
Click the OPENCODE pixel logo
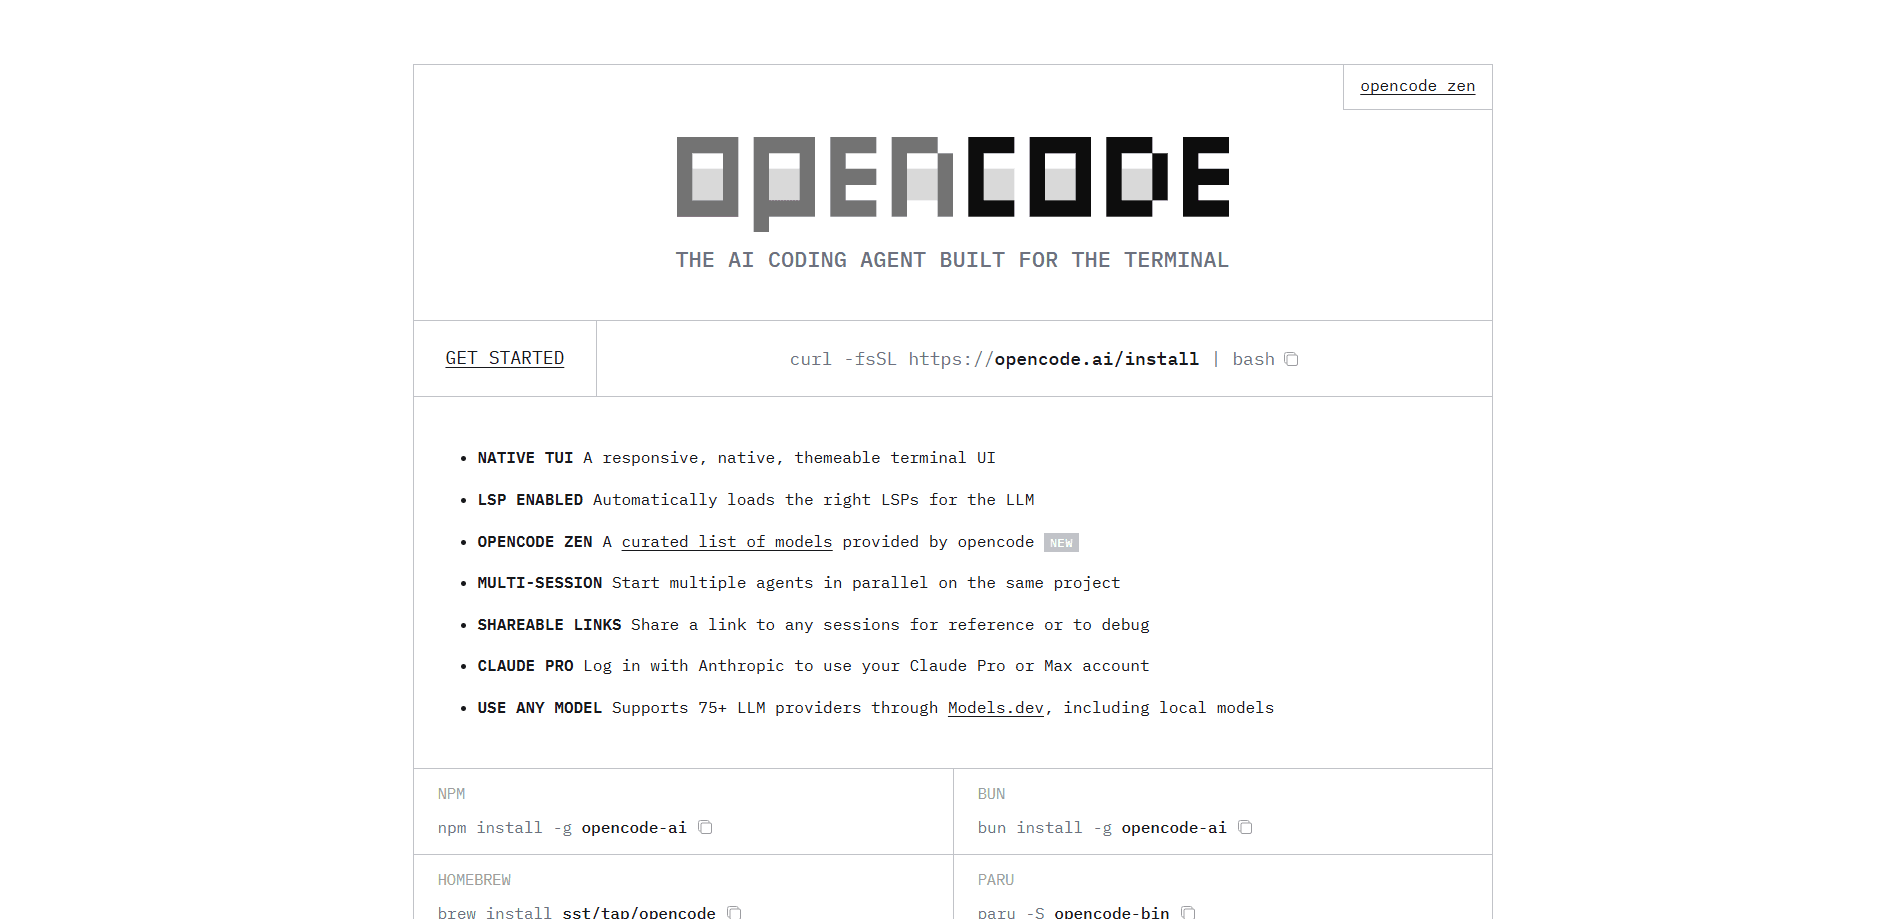point(952,183)
